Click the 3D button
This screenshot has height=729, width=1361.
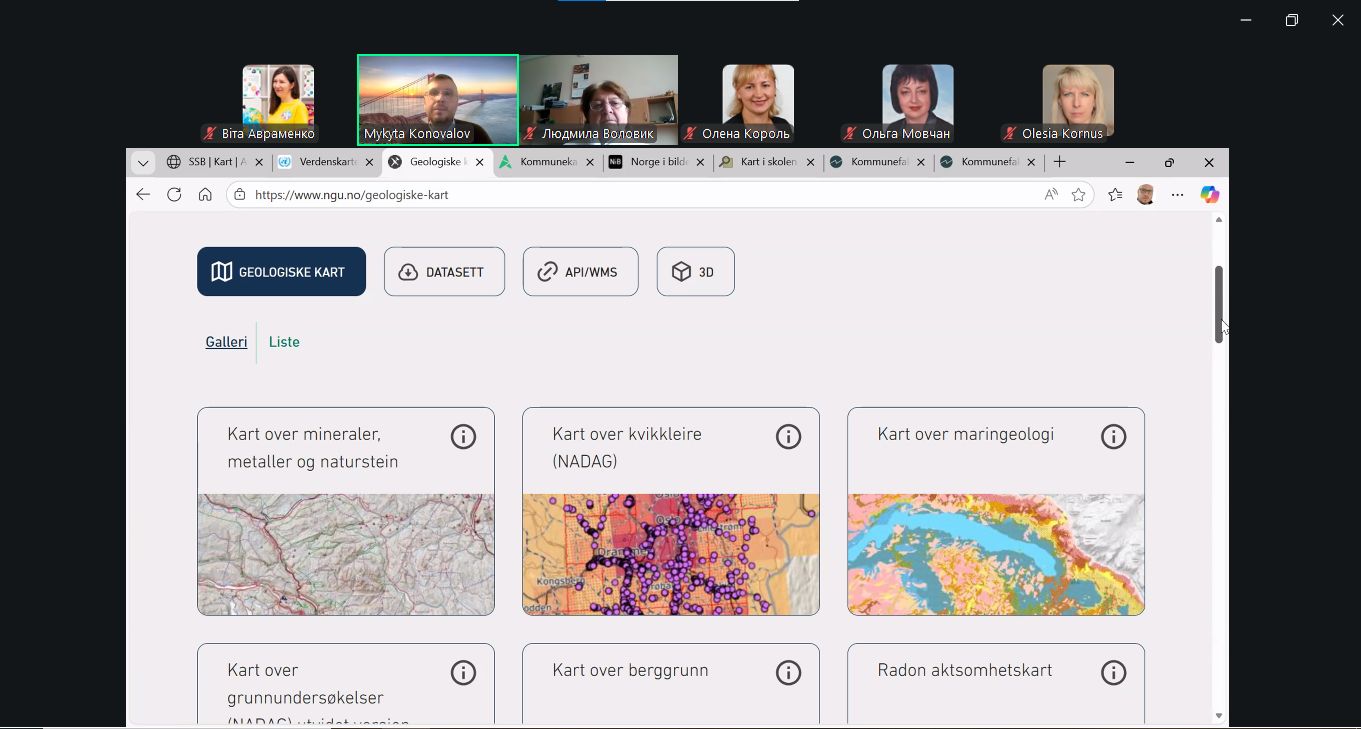(695, 272)
